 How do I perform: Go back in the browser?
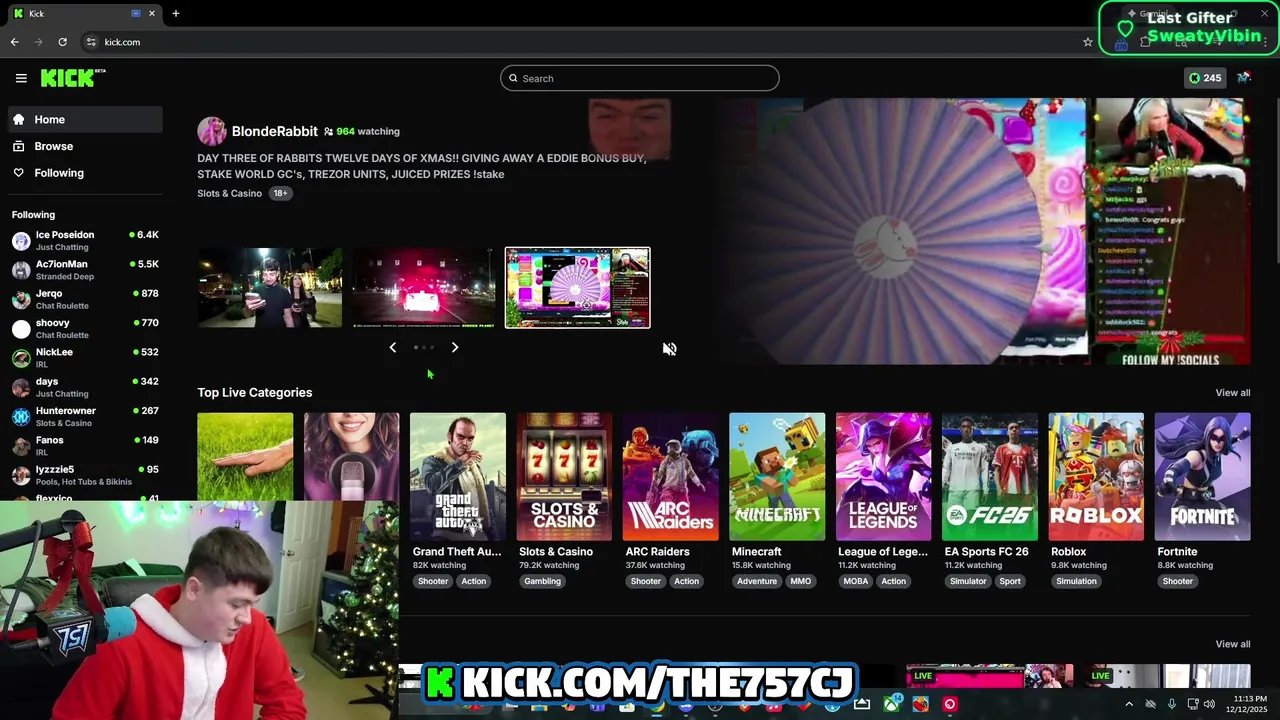(14, 42)
